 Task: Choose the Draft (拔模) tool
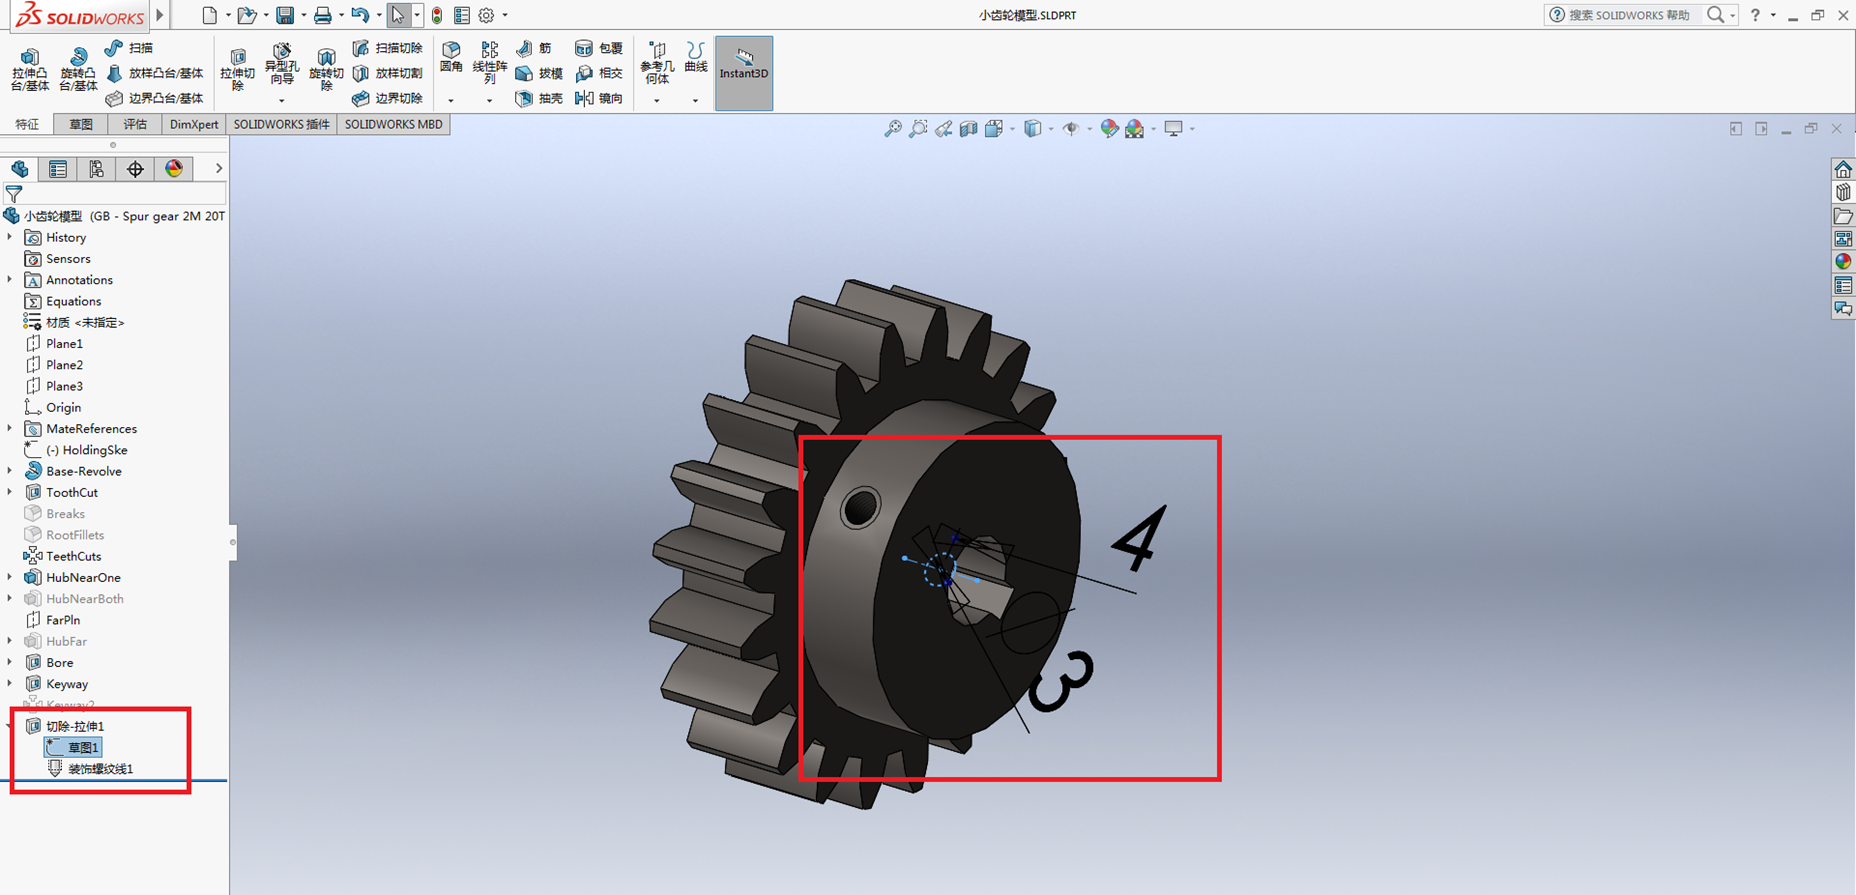(x=538, y=73)
